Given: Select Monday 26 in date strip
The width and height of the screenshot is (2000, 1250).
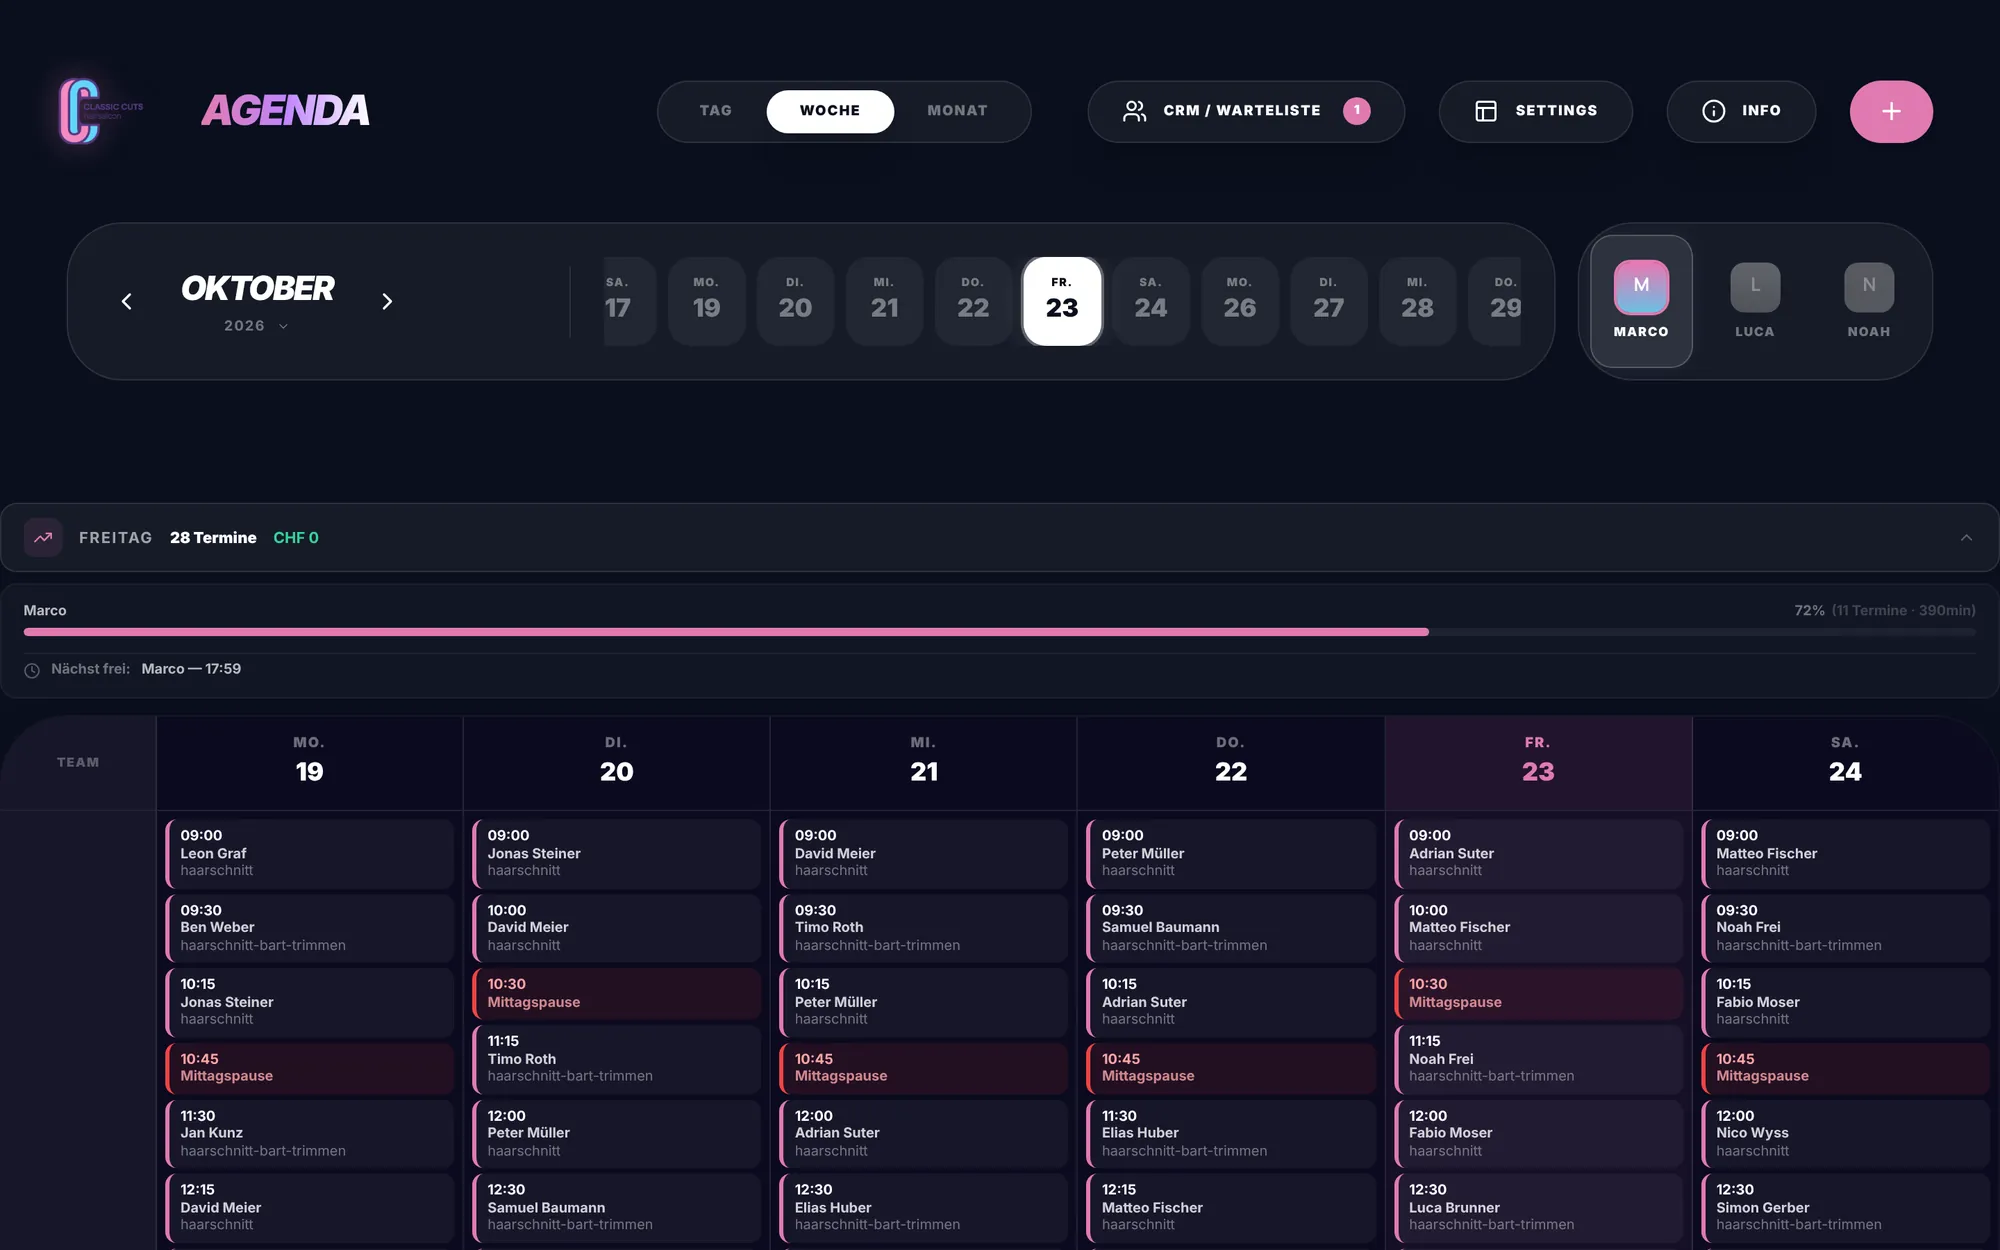Looking at the screenshot, I should (1239, 301).
